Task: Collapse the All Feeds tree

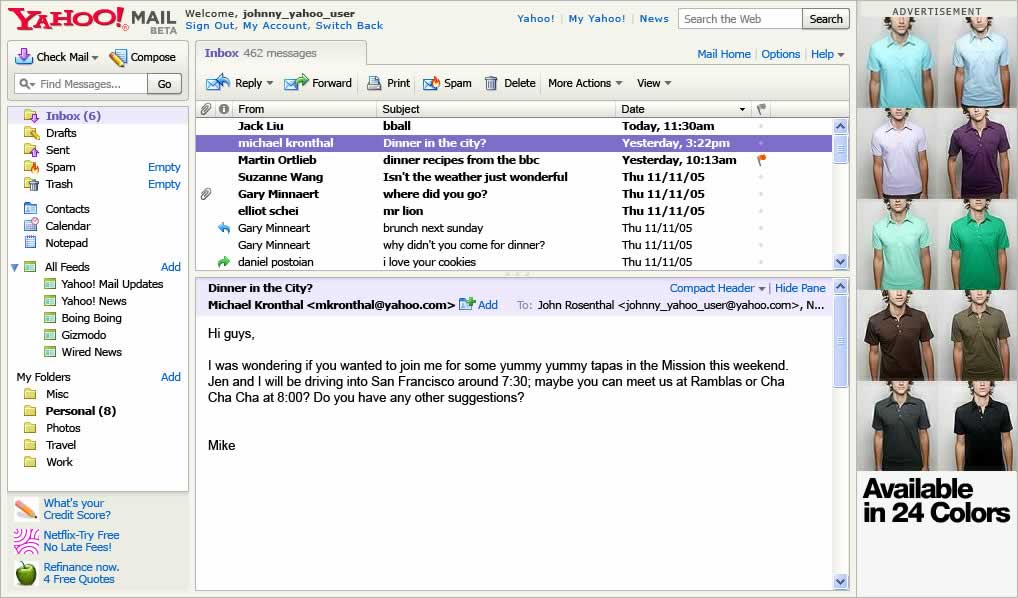Action: 15,267
